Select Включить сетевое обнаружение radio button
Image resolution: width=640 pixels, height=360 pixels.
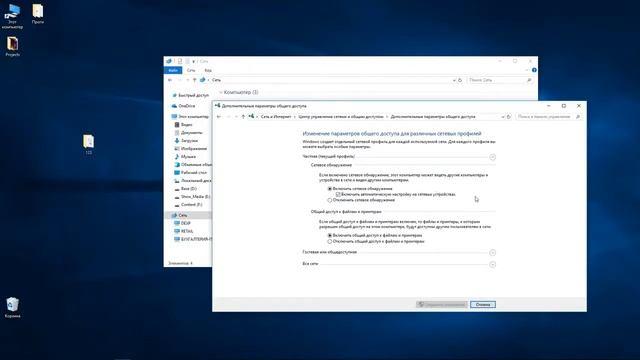pyautogui.click(x=330, y=189)
